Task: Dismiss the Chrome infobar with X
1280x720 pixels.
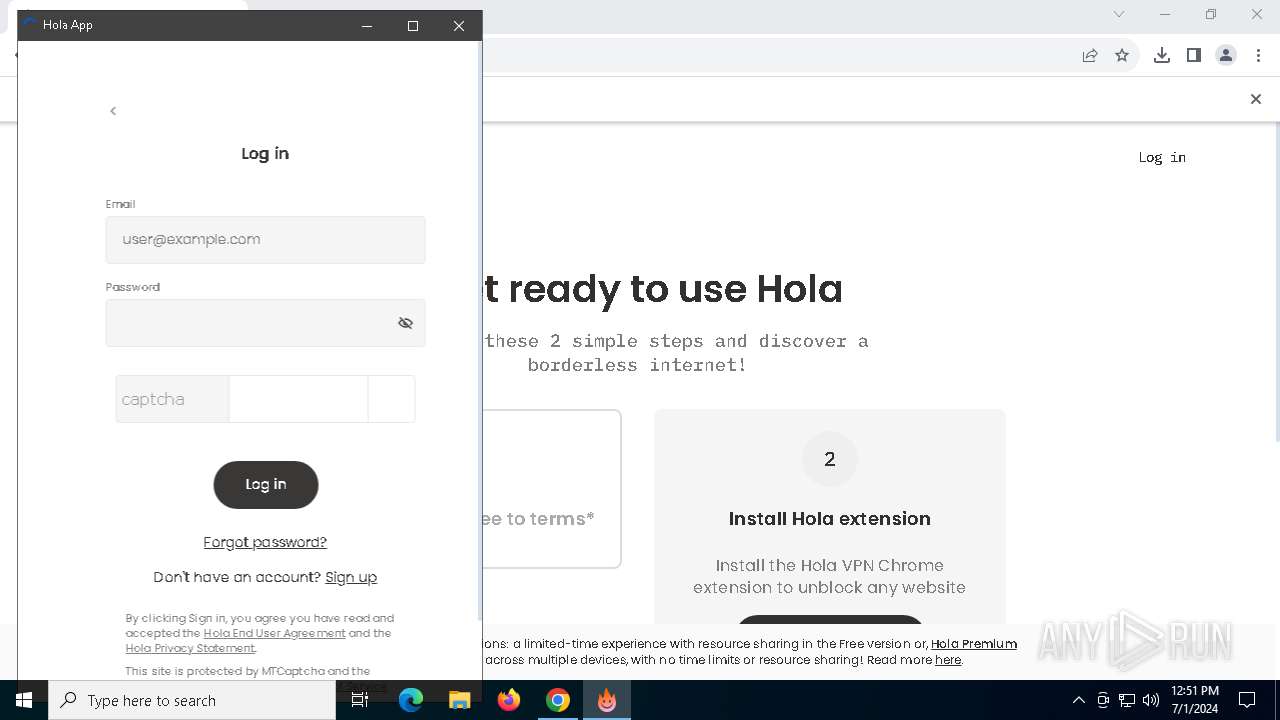Action: tap(1256, 99)
